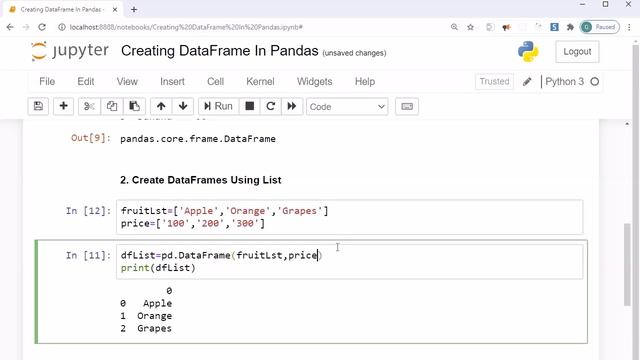Image resolution: width=640 pixels, height=360 pixels.
Task: Open the Widgets menu
Action: pyautogui.click(x=314, y=82)
